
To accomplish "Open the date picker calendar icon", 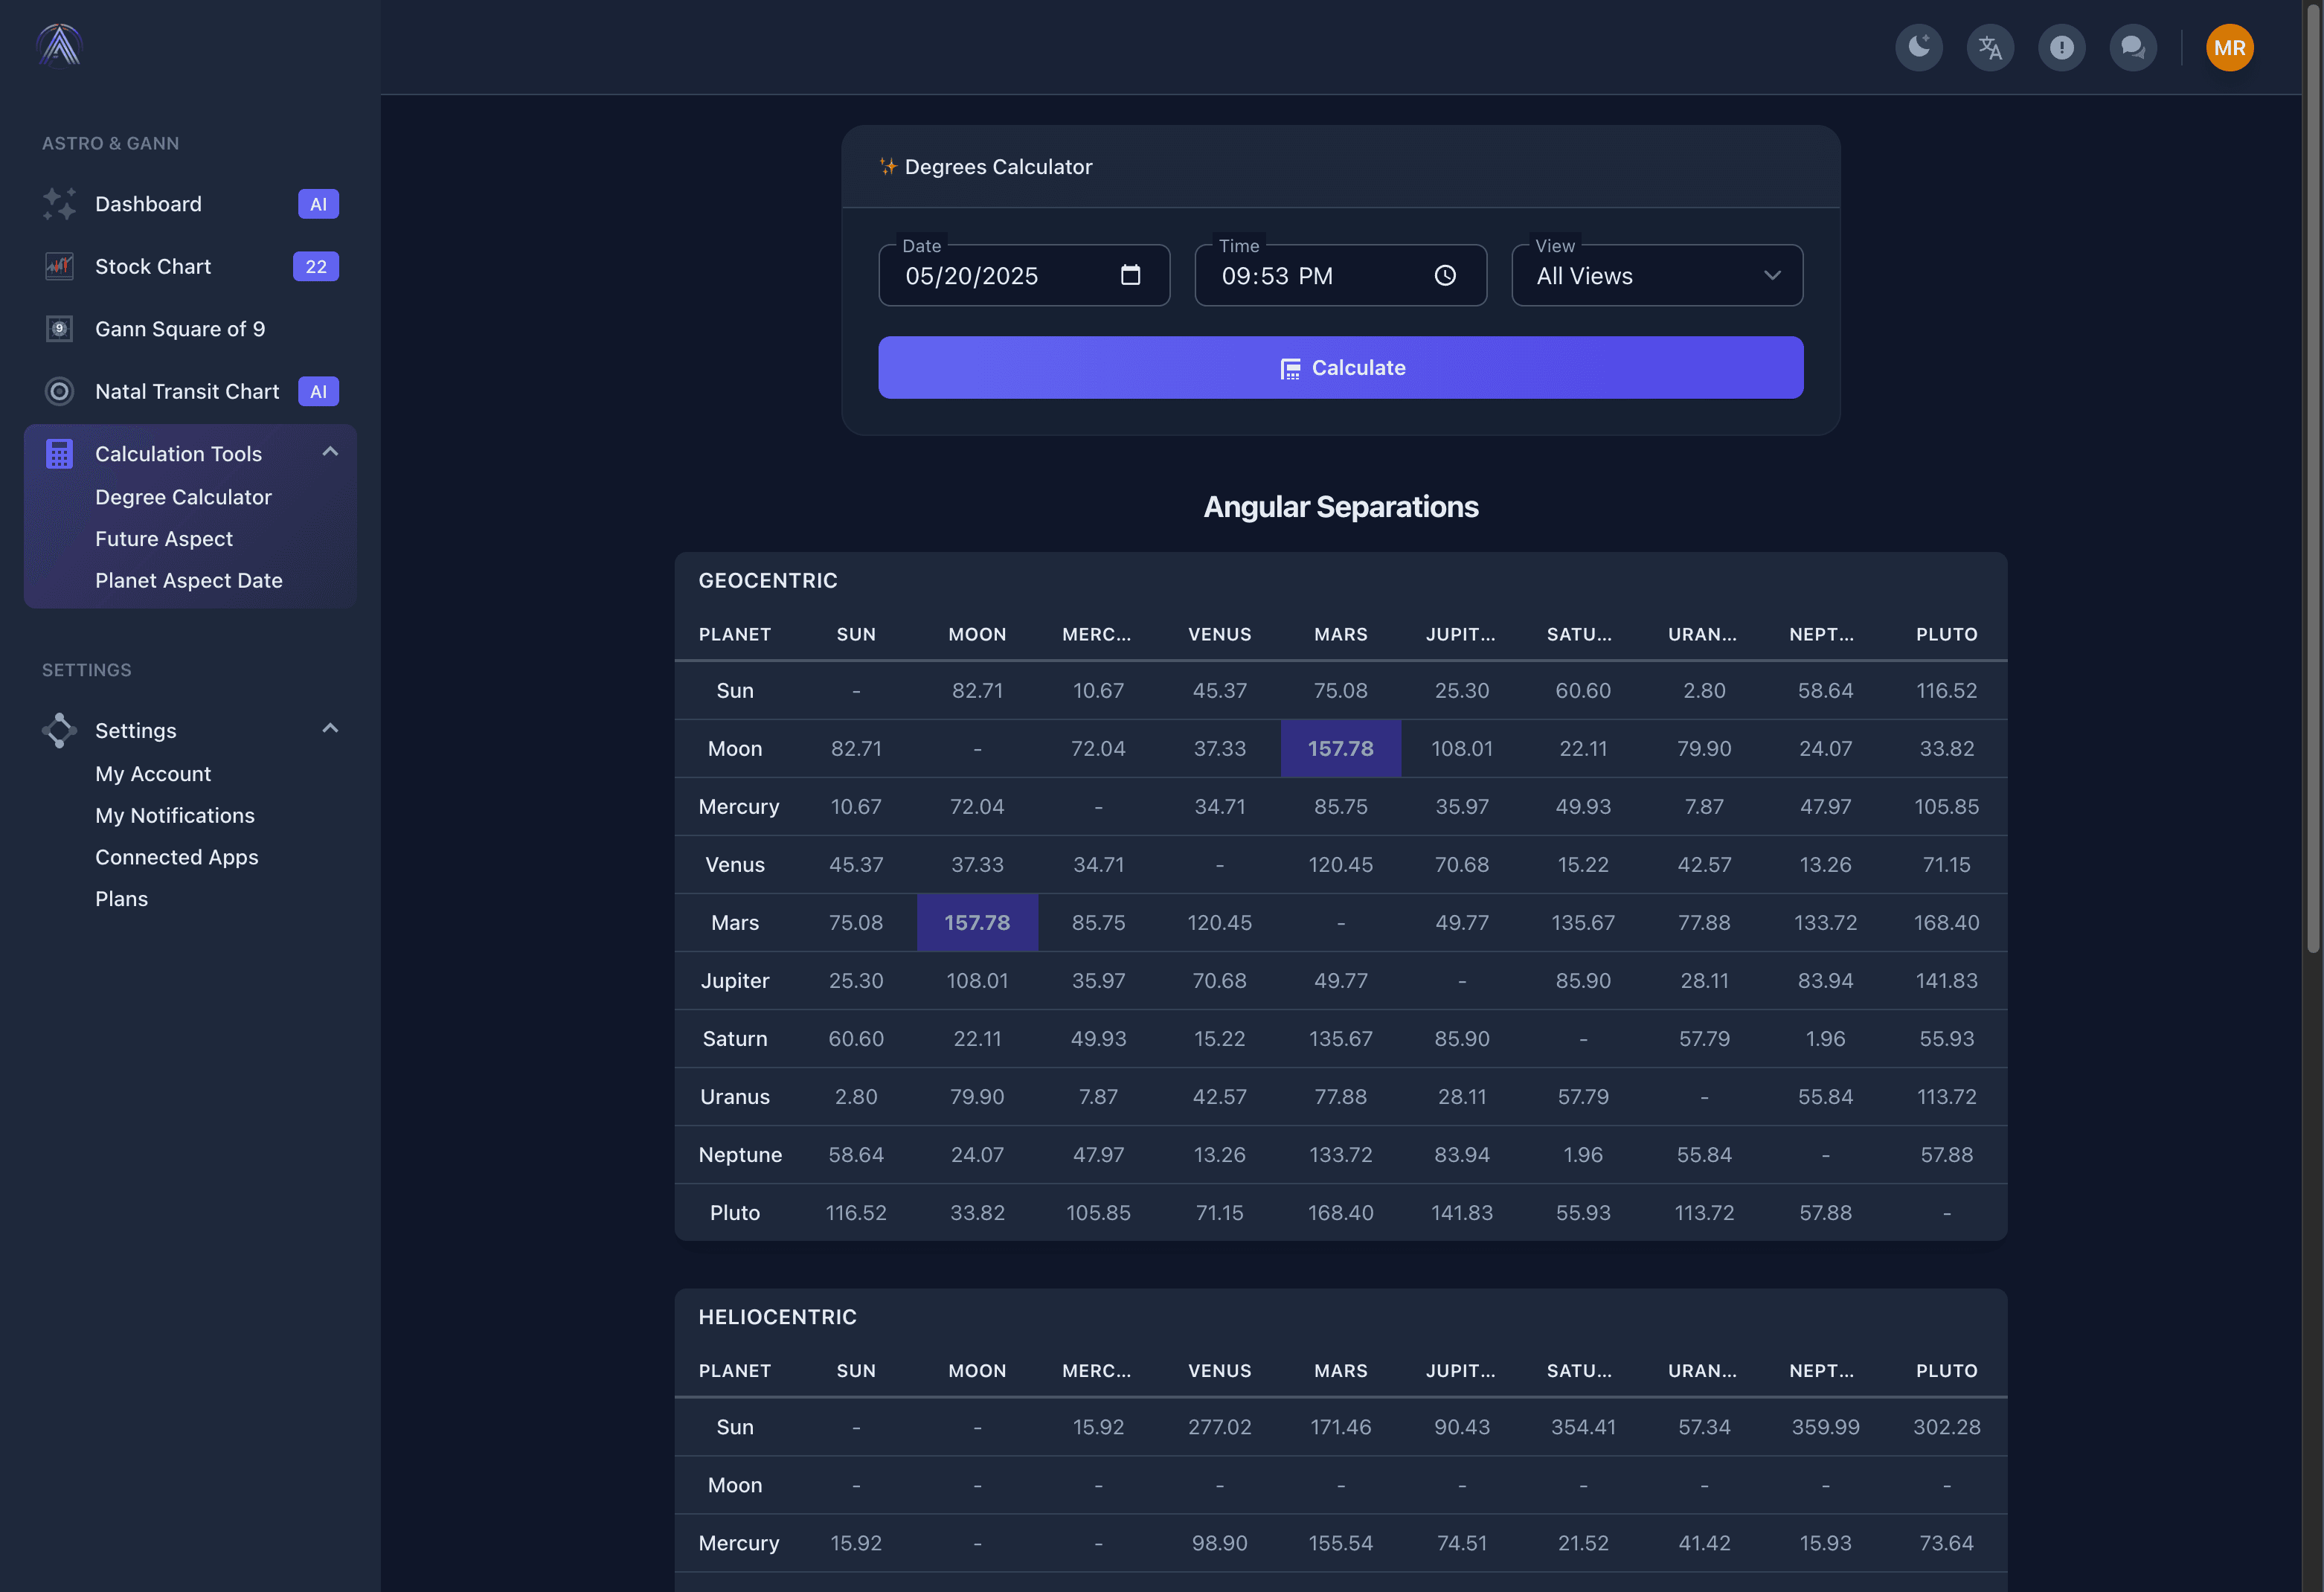I will point(1130,275).
